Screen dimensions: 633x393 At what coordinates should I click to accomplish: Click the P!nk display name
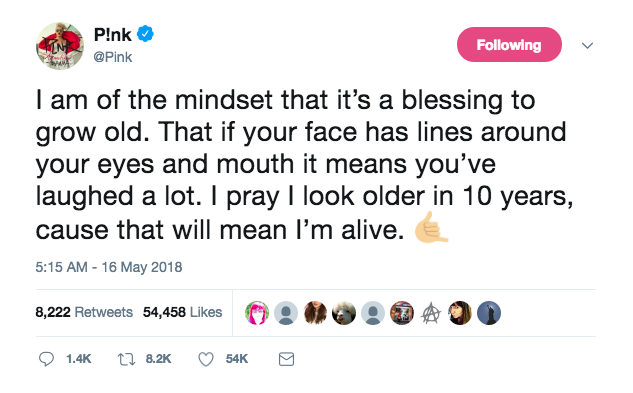click(113, 35)
